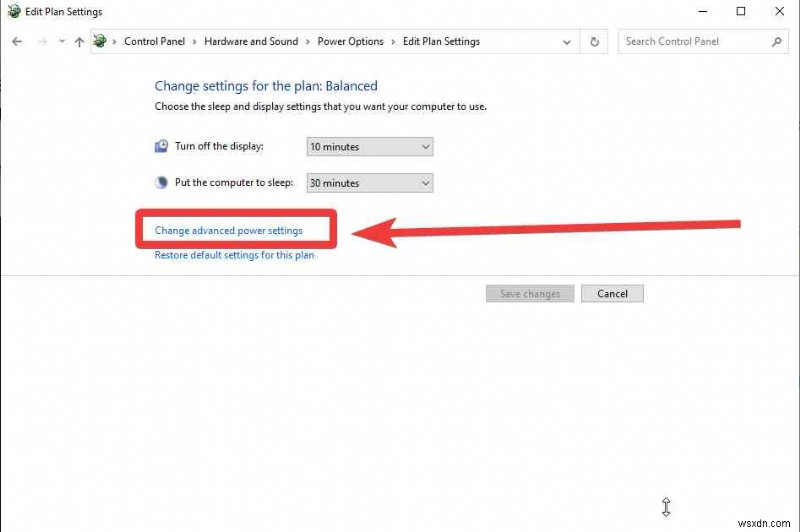This screenshot has height=532, width=800.
Task: Click the Control Panel breadcrumb
Action: pyautogui.click(x=155, y=41)
